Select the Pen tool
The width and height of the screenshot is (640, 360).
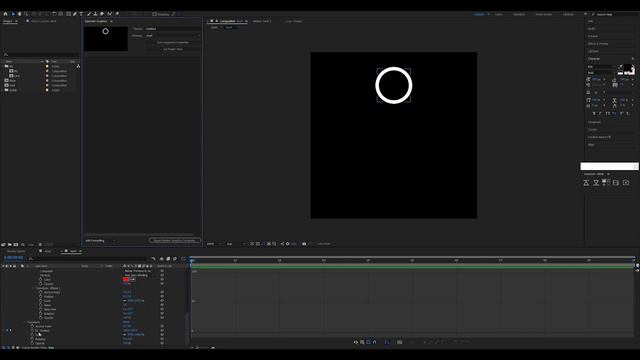[x=75, y=14]
